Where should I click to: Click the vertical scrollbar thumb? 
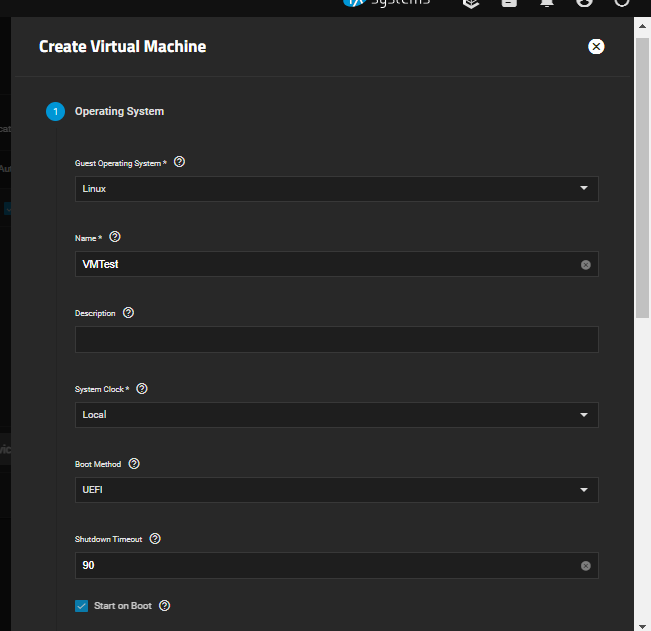642,178
